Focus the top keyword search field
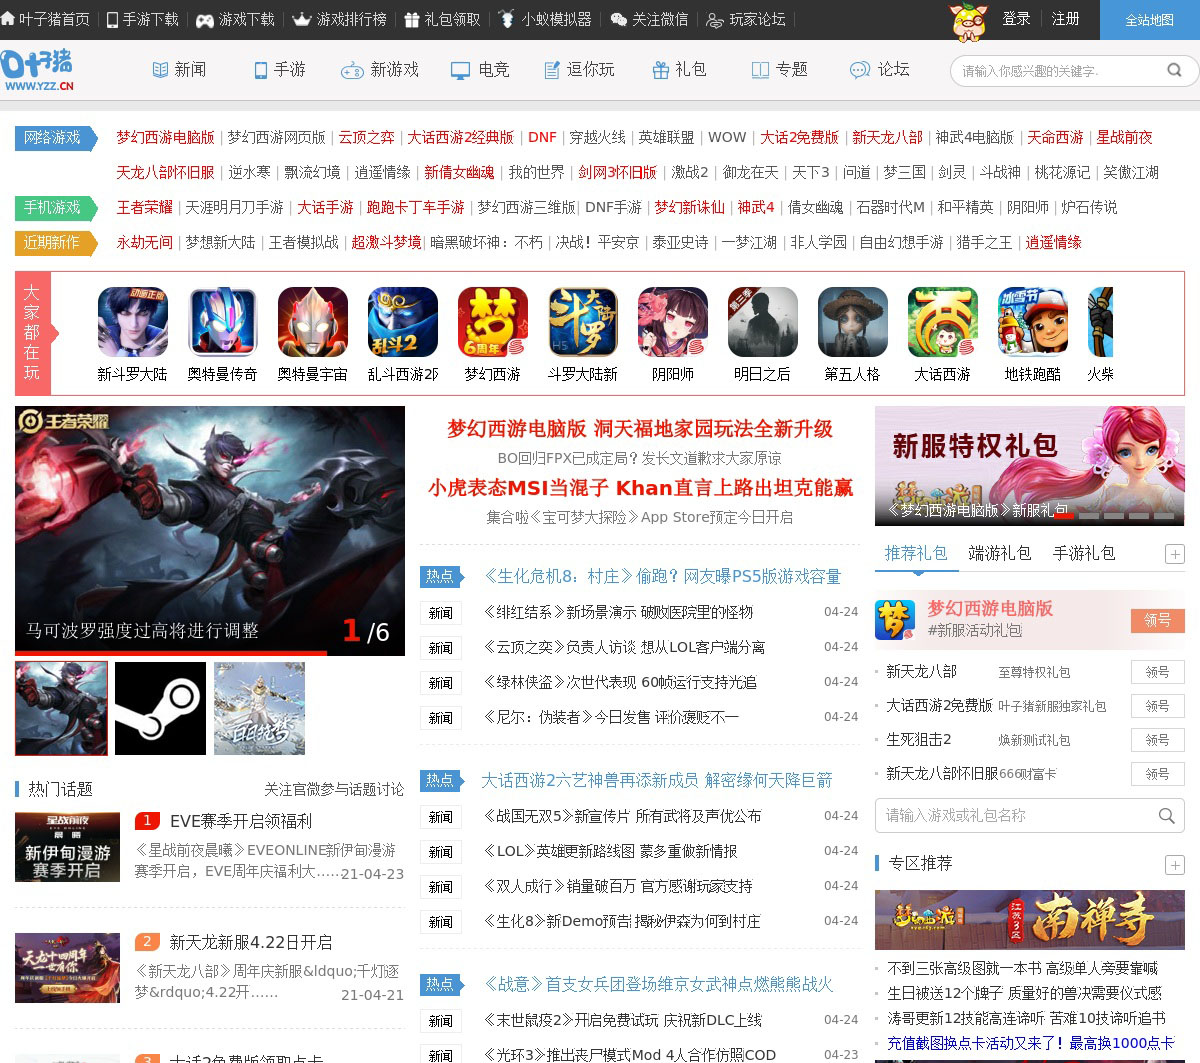 [x=1055, y=71]
